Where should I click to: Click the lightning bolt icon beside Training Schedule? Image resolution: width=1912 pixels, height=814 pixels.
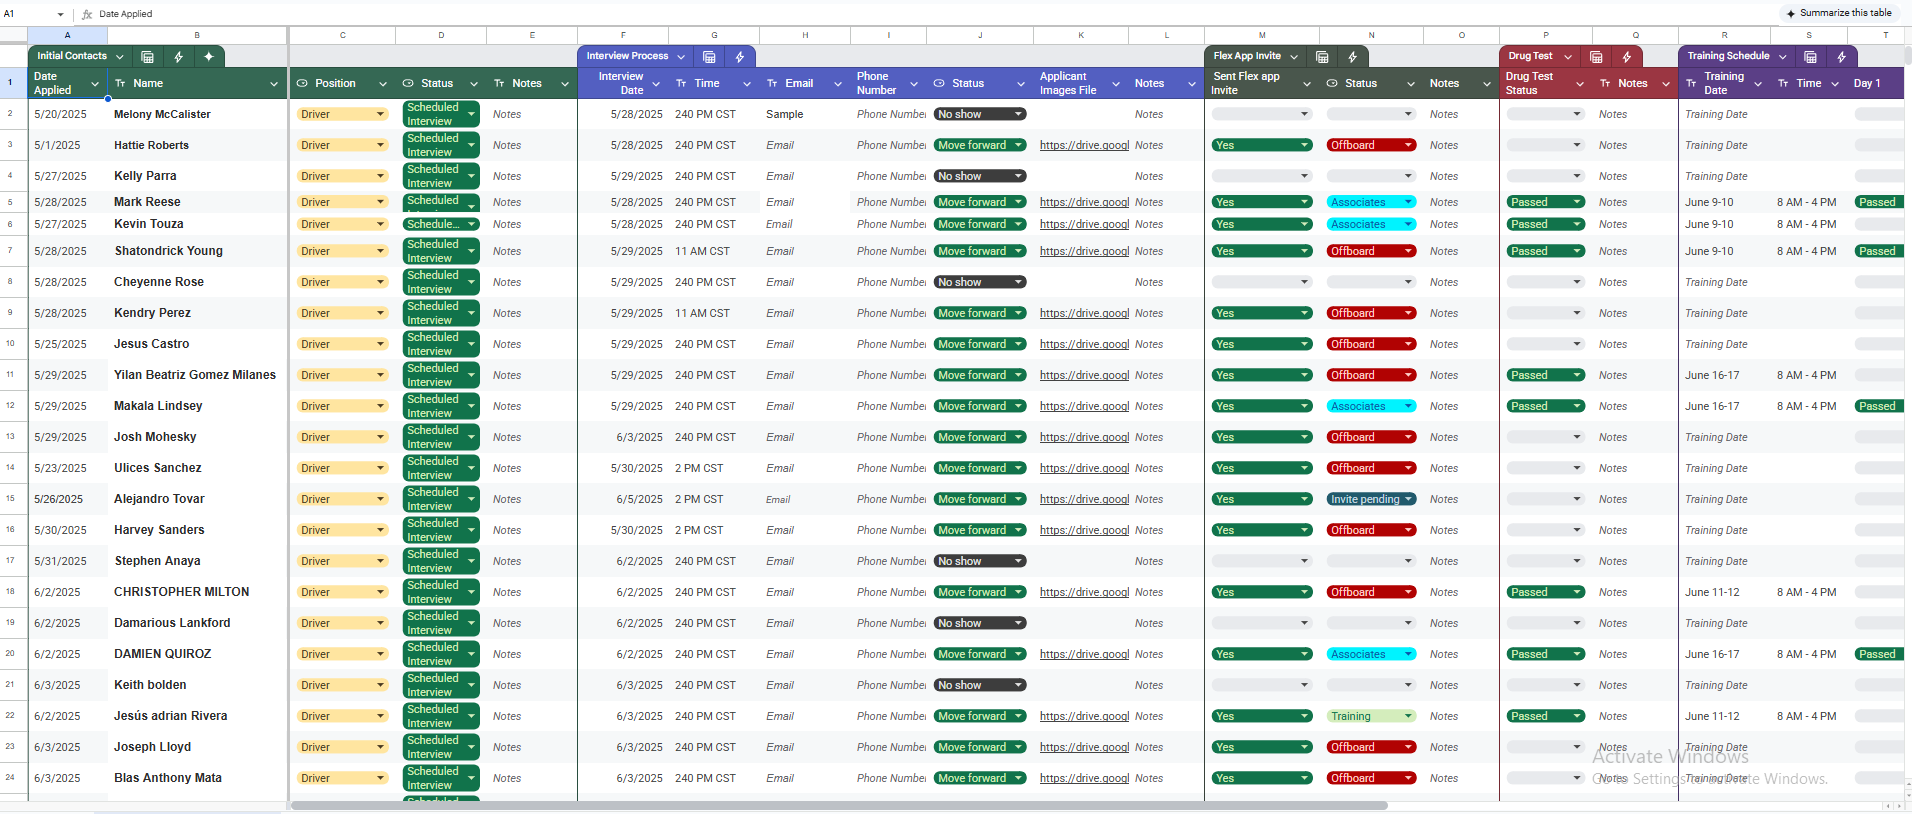[x=1841, y=57]
